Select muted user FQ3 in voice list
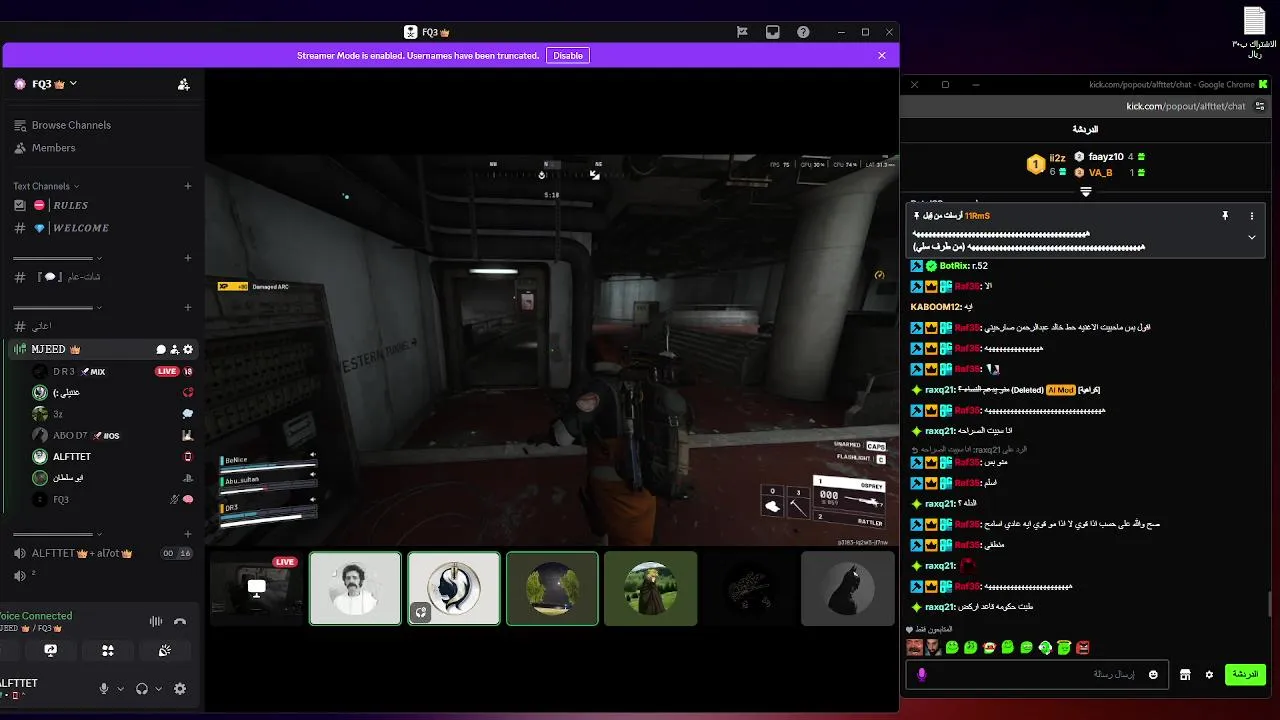This screenshot has width=1280, height=720. click(x=61, y=499)
